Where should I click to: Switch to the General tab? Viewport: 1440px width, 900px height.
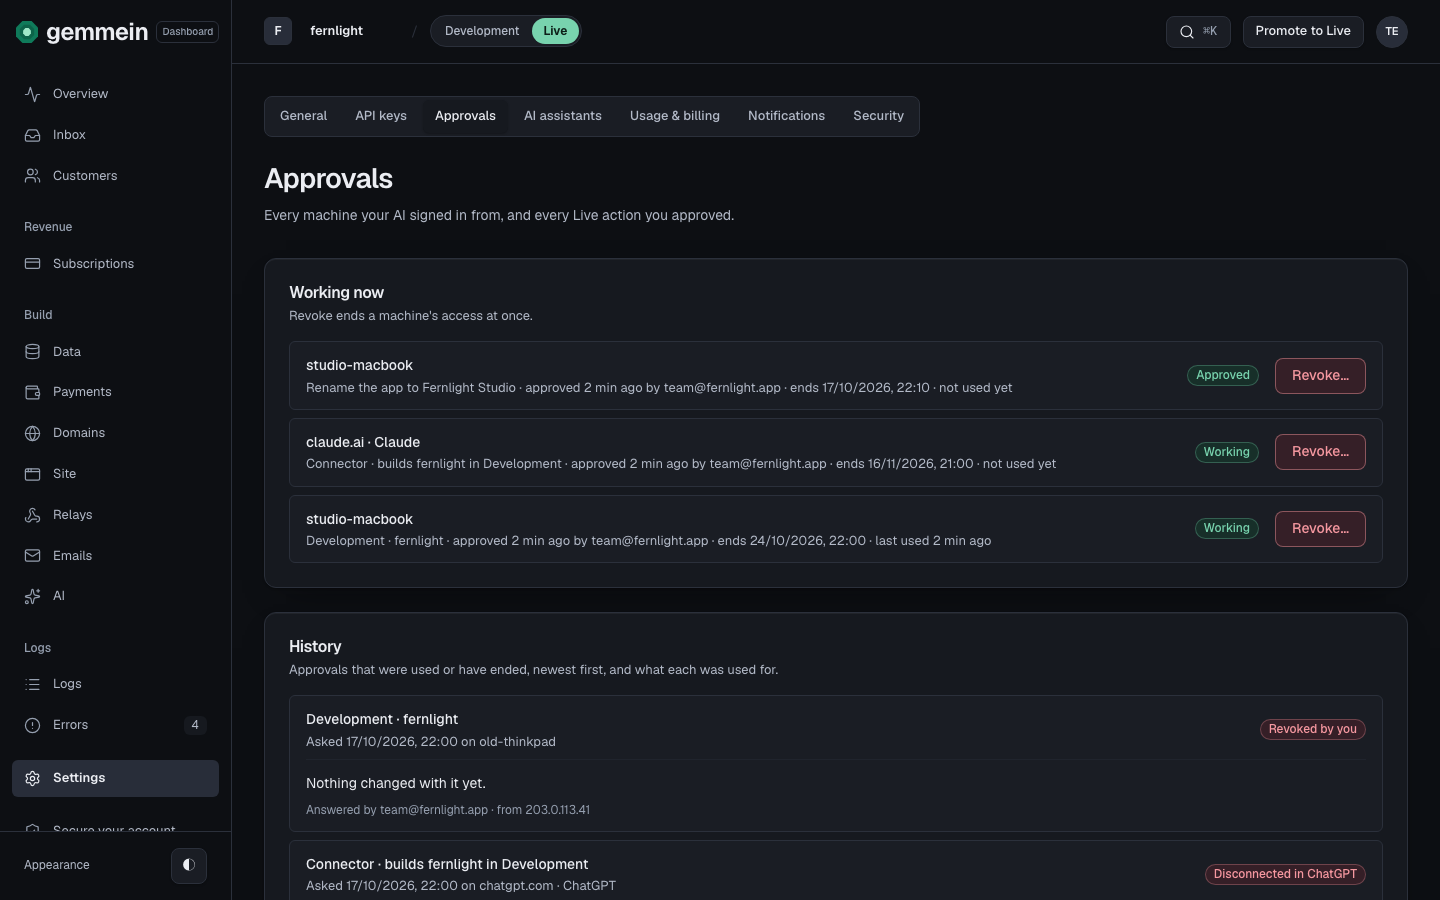[x=304, y=116]
